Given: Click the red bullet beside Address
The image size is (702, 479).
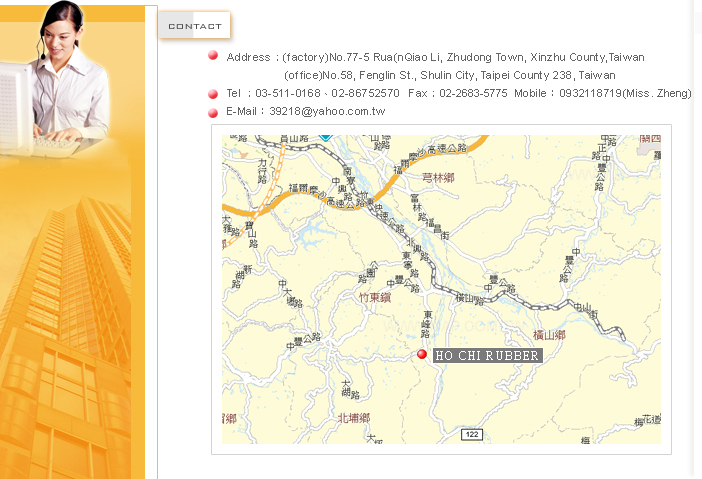Looking at the screenshot, I should pos(213,56).
